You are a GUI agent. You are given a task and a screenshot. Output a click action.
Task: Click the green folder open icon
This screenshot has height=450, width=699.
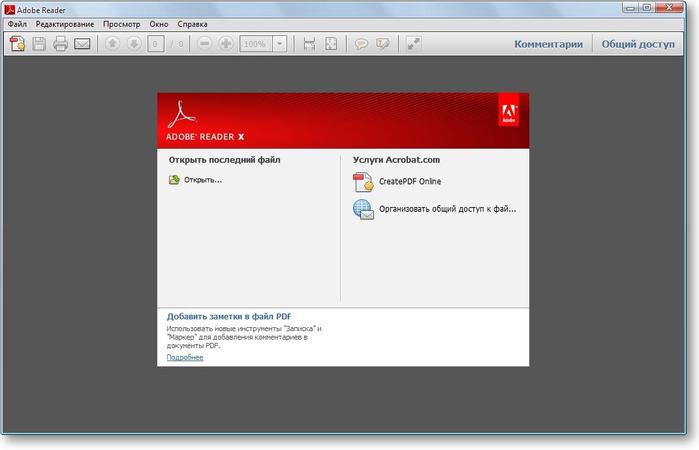click(x=174, y=180)
